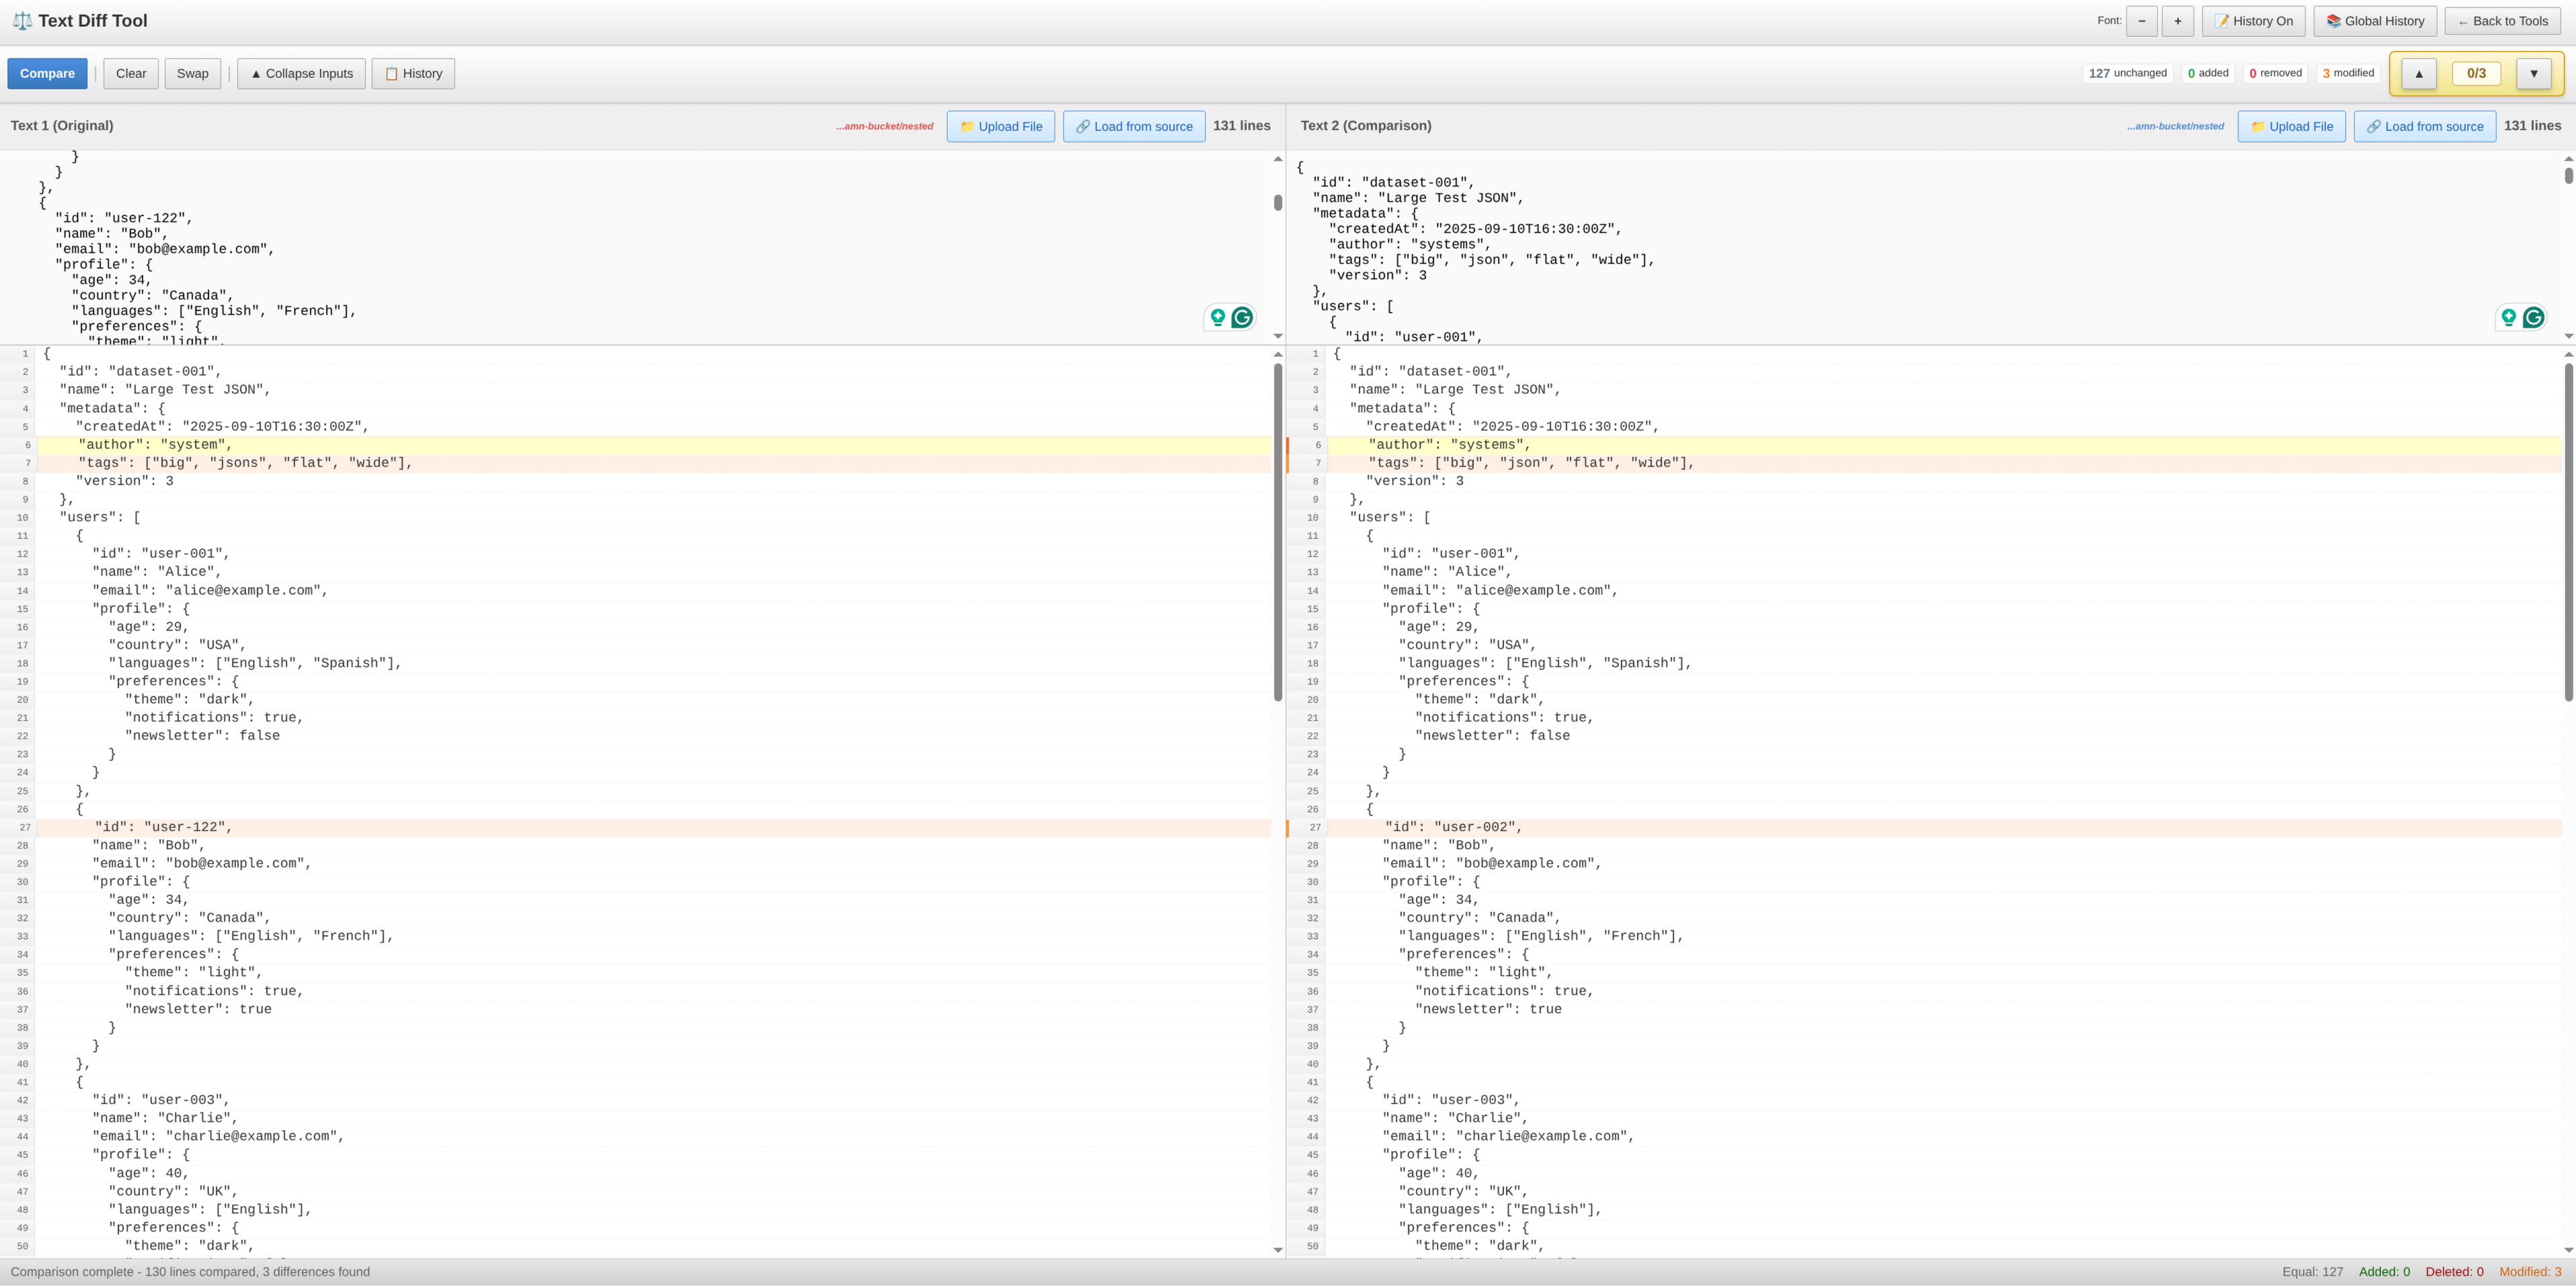Click the green suggestion bulb in Text 2 input
The image size is (2576, 1286).
coord(2508,317)
